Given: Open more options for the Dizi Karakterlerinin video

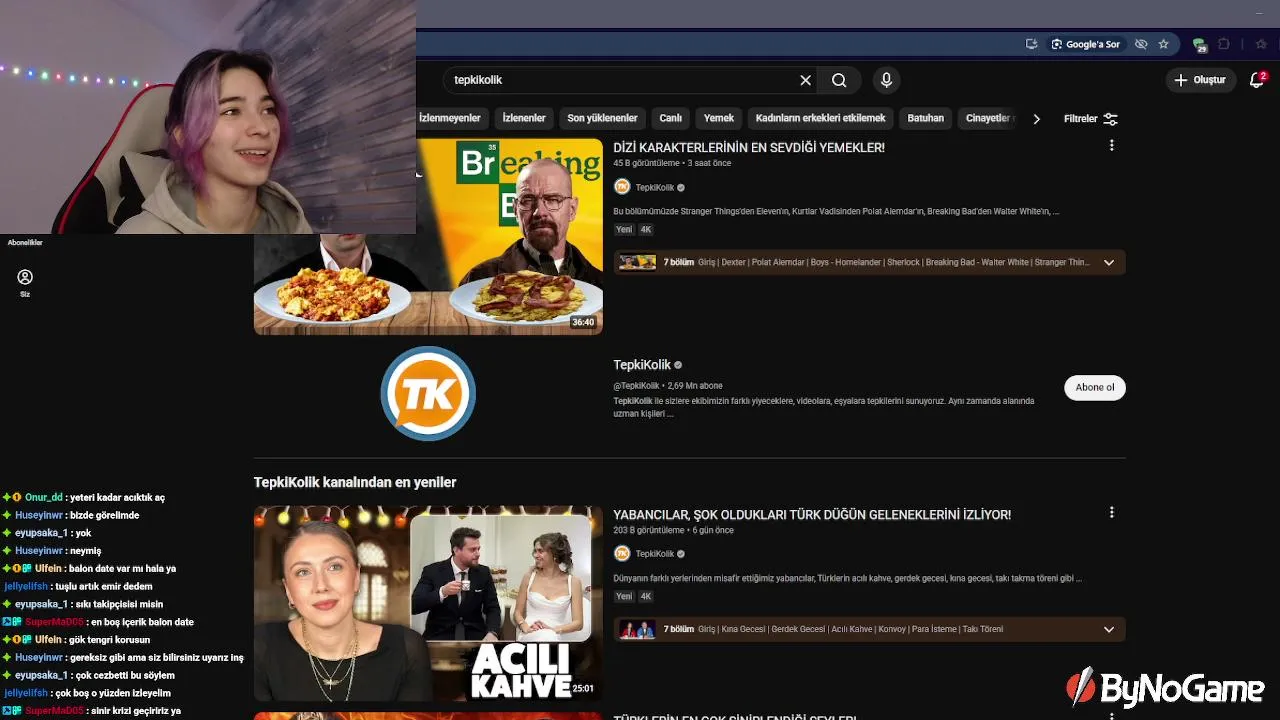Looking at the screenshot, I should [x=1111, y=146].
